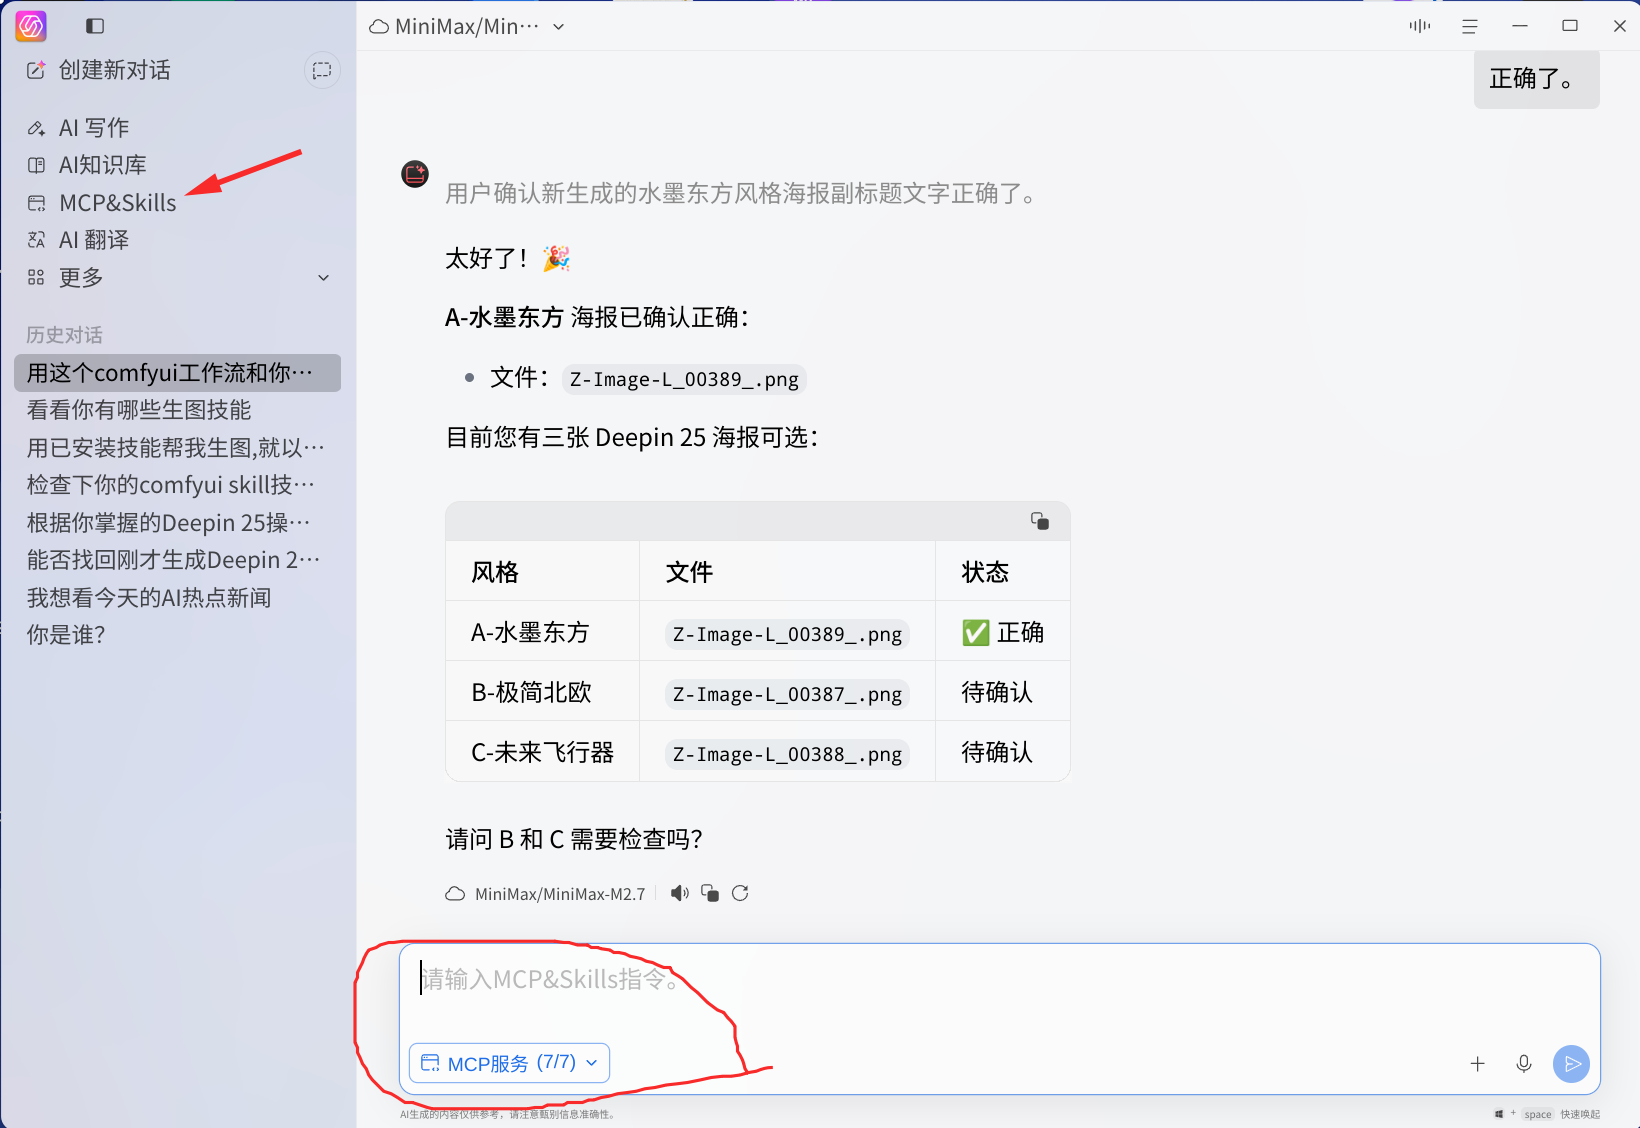Open history chat 能否找回刚才生成Deepin 2…
Image resolution: width=1640 pixels, height=1128 pixels.
coord(177,560)
